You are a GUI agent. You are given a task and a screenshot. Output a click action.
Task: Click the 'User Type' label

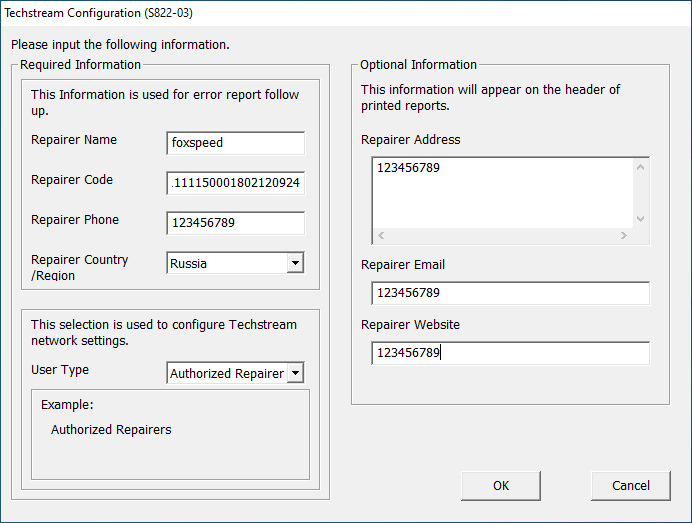point(60,370)
